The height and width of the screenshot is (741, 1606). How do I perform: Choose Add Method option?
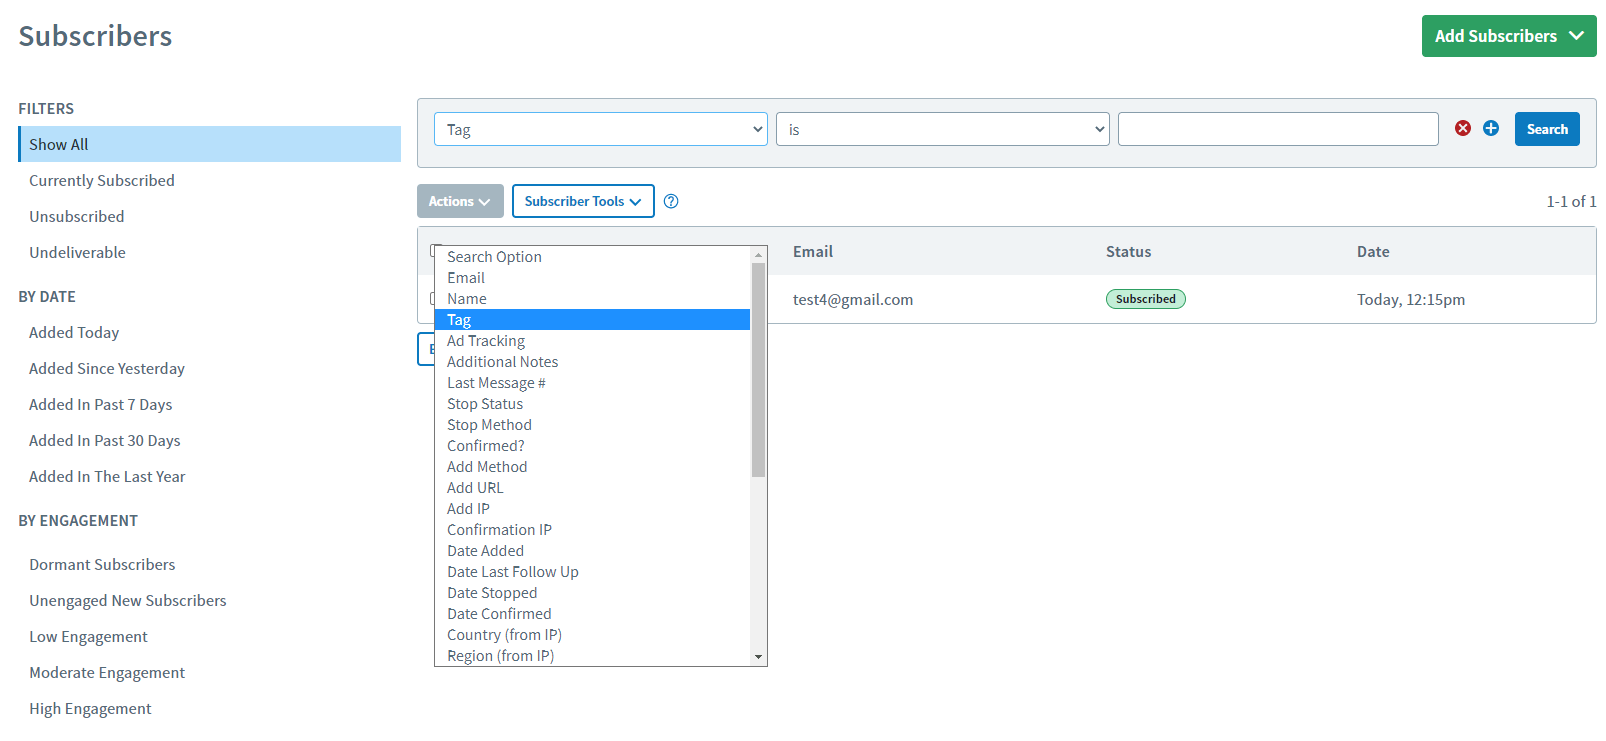(592, 467)
